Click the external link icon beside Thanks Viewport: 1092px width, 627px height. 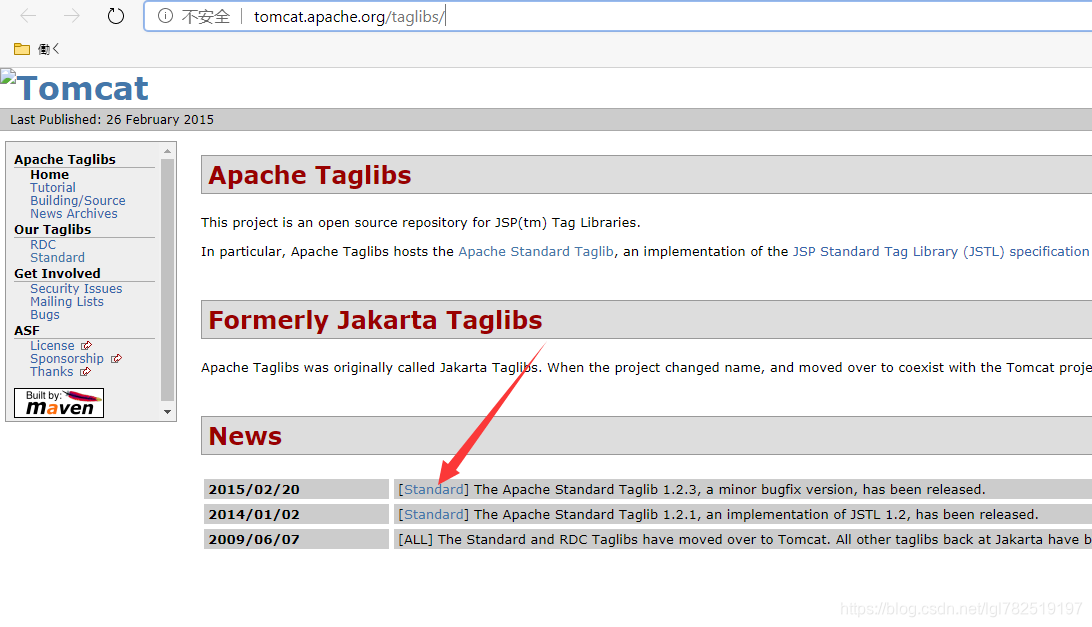tap(86, 372)
